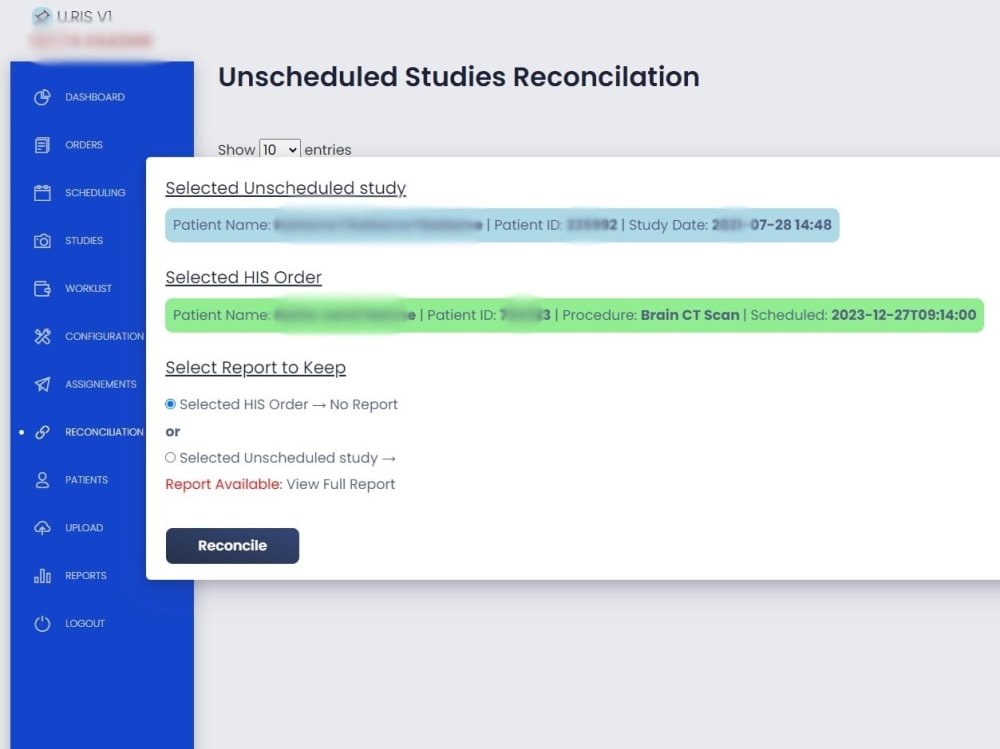Go to the Reconciliation section
Viewport: 1000px width, 749px height.
[42, 431]
